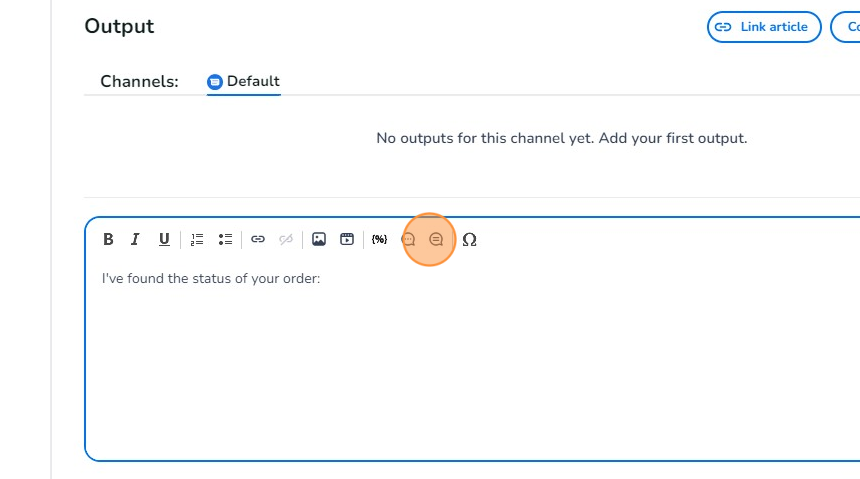
Task: Insert a numbered list
Action: point(197,239)
